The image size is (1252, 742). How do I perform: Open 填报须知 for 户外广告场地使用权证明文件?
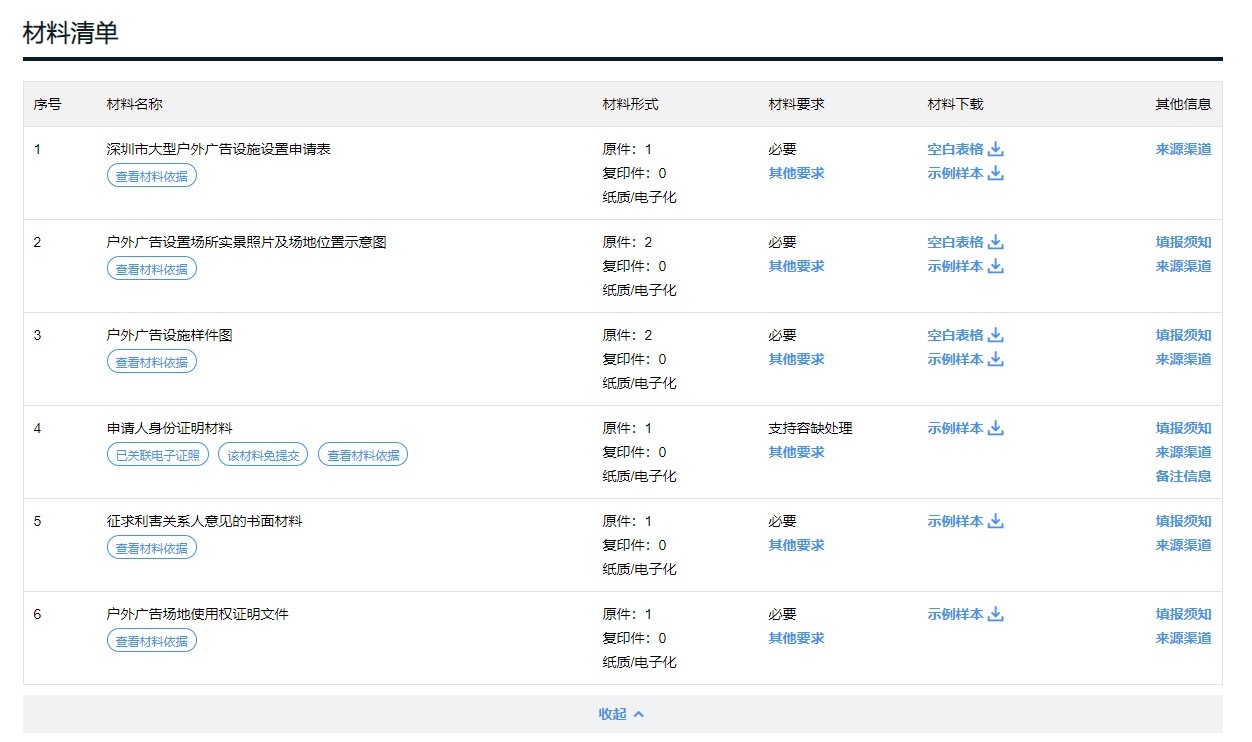click(1182, 613)
